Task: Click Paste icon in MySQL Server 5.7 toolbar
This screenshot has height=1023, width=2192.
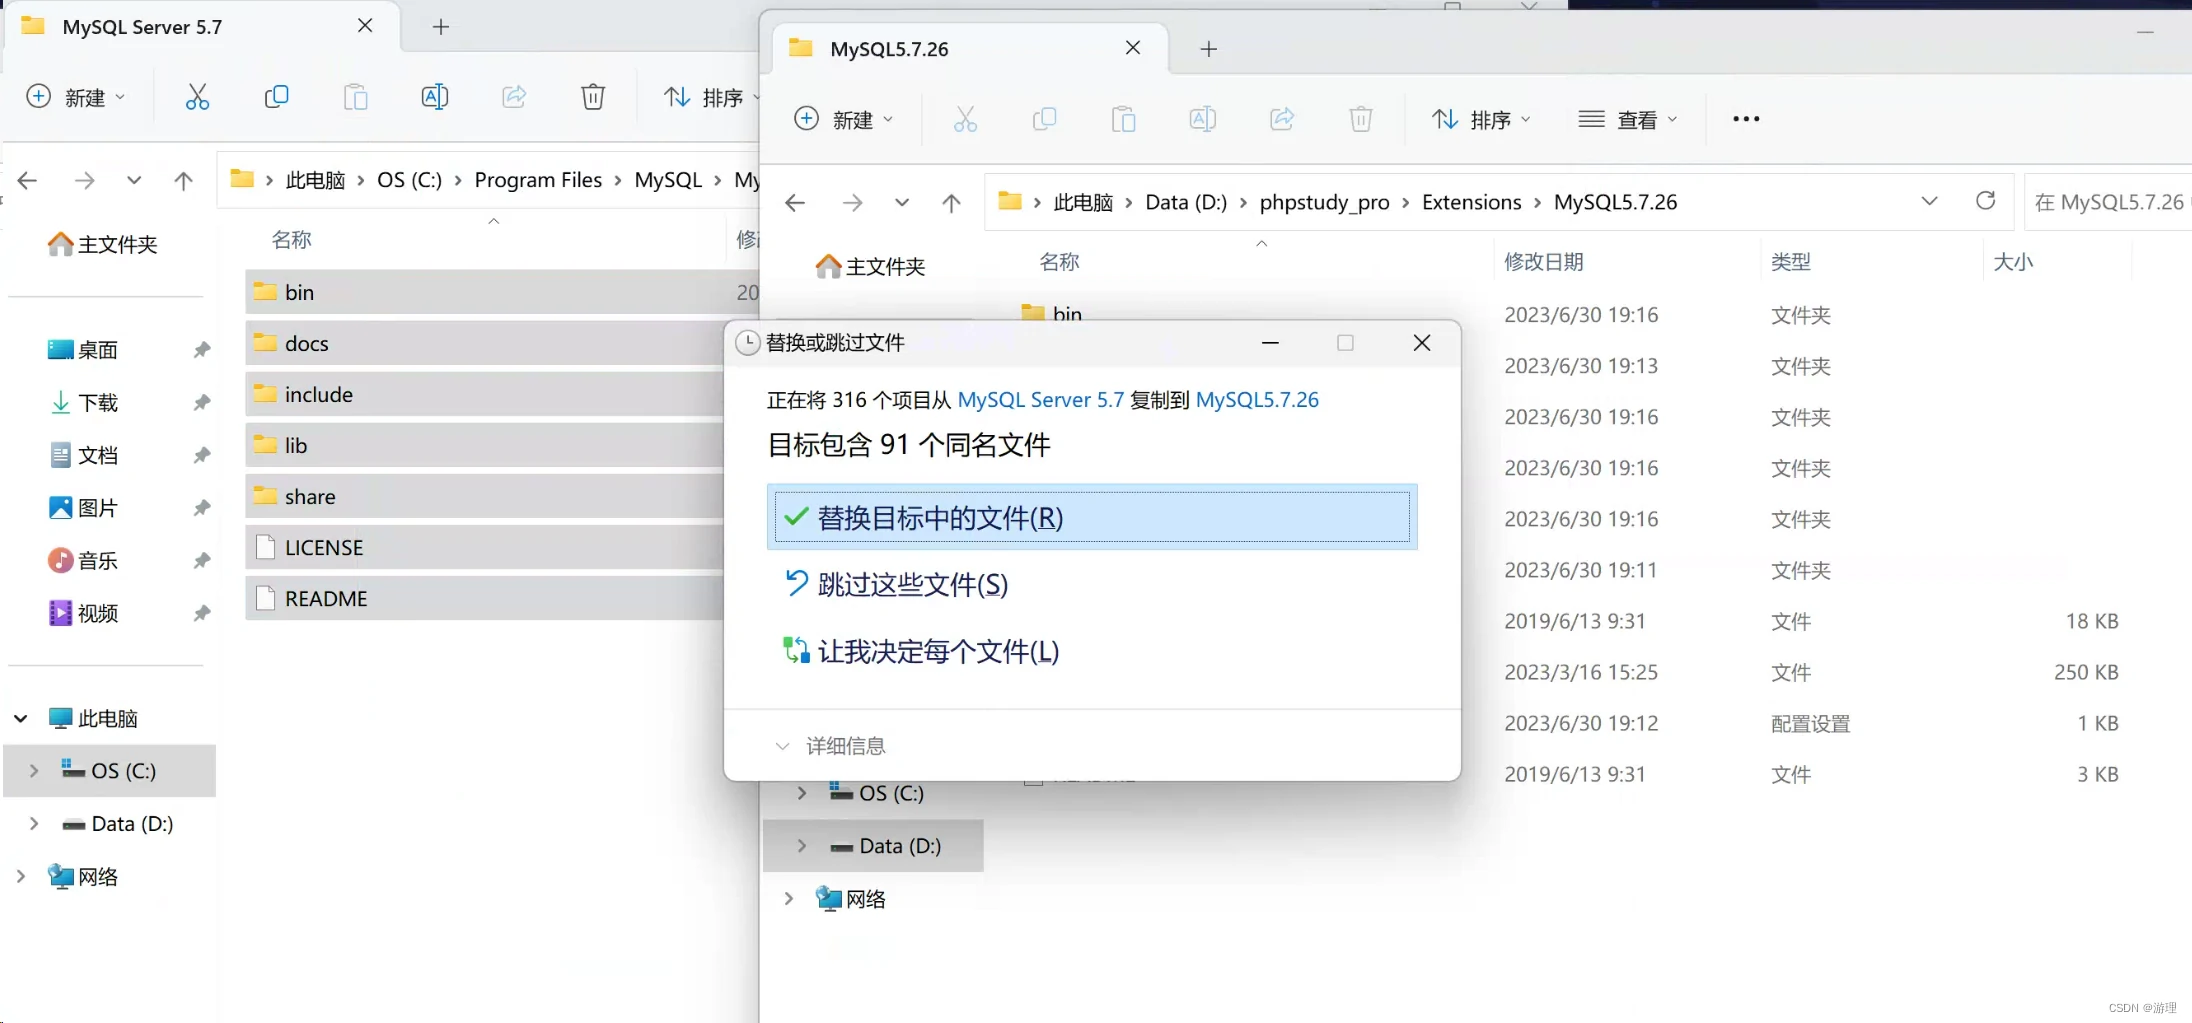Action: click(355, 97)
